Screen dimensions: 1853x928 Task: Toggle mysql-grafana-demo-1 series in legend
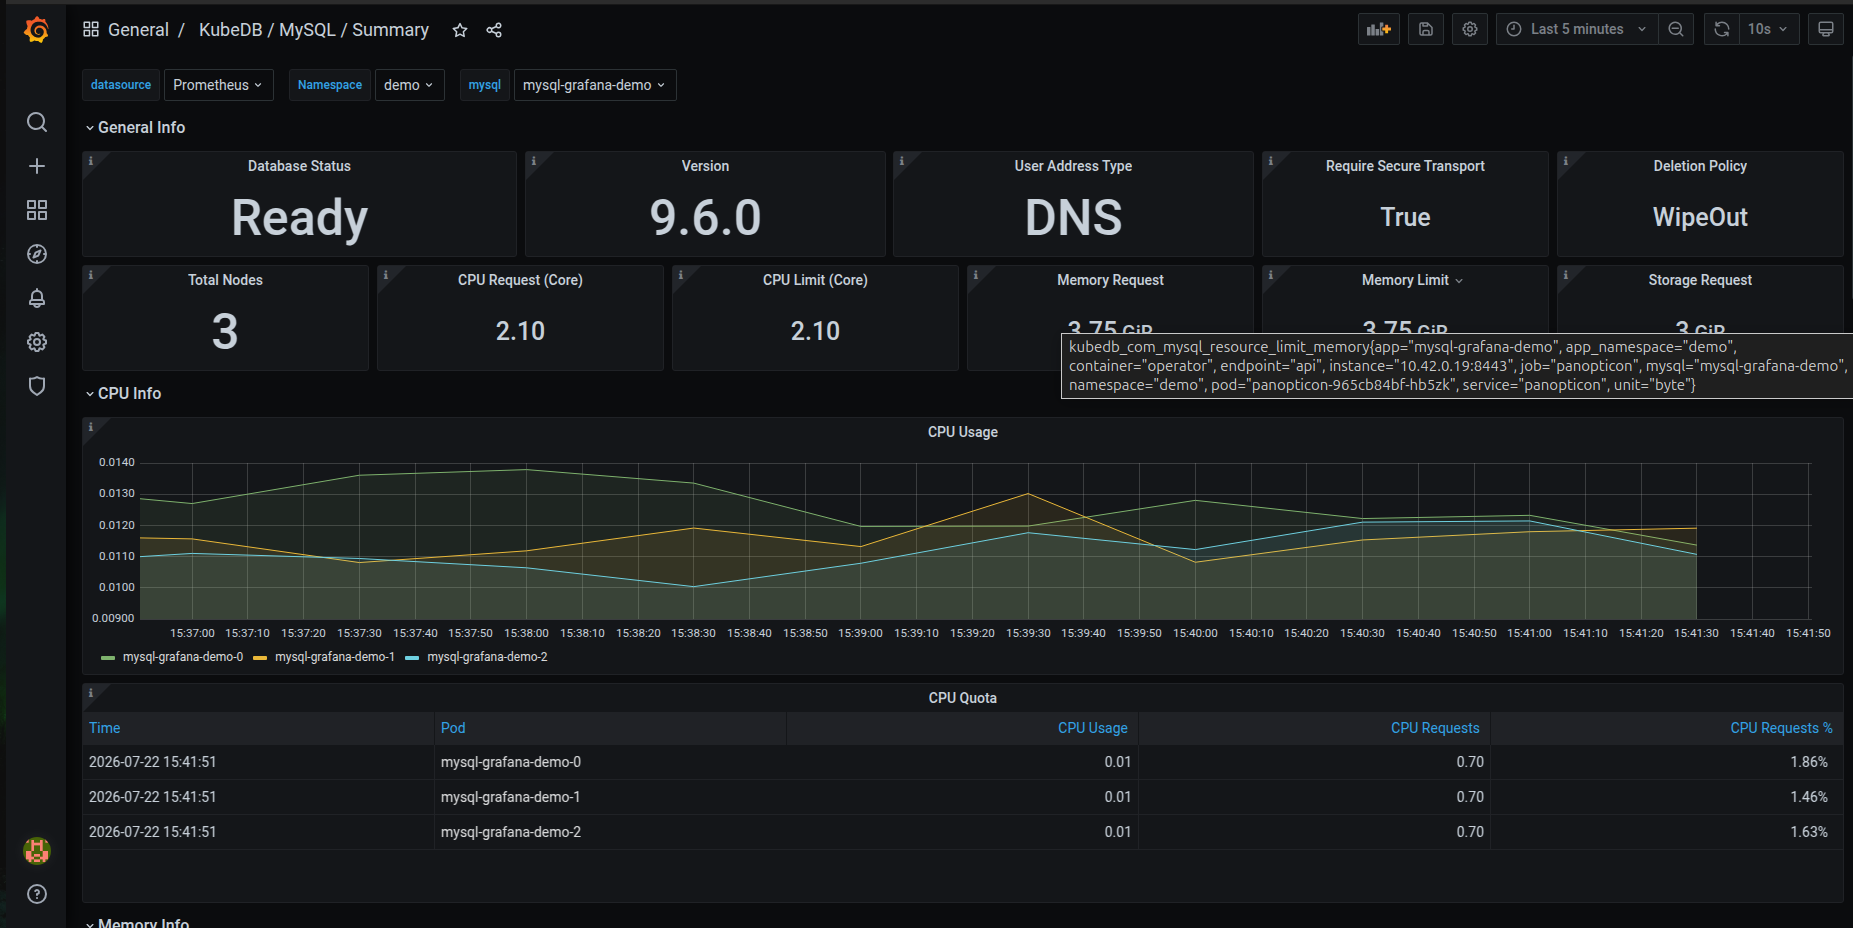coord(335,657)
